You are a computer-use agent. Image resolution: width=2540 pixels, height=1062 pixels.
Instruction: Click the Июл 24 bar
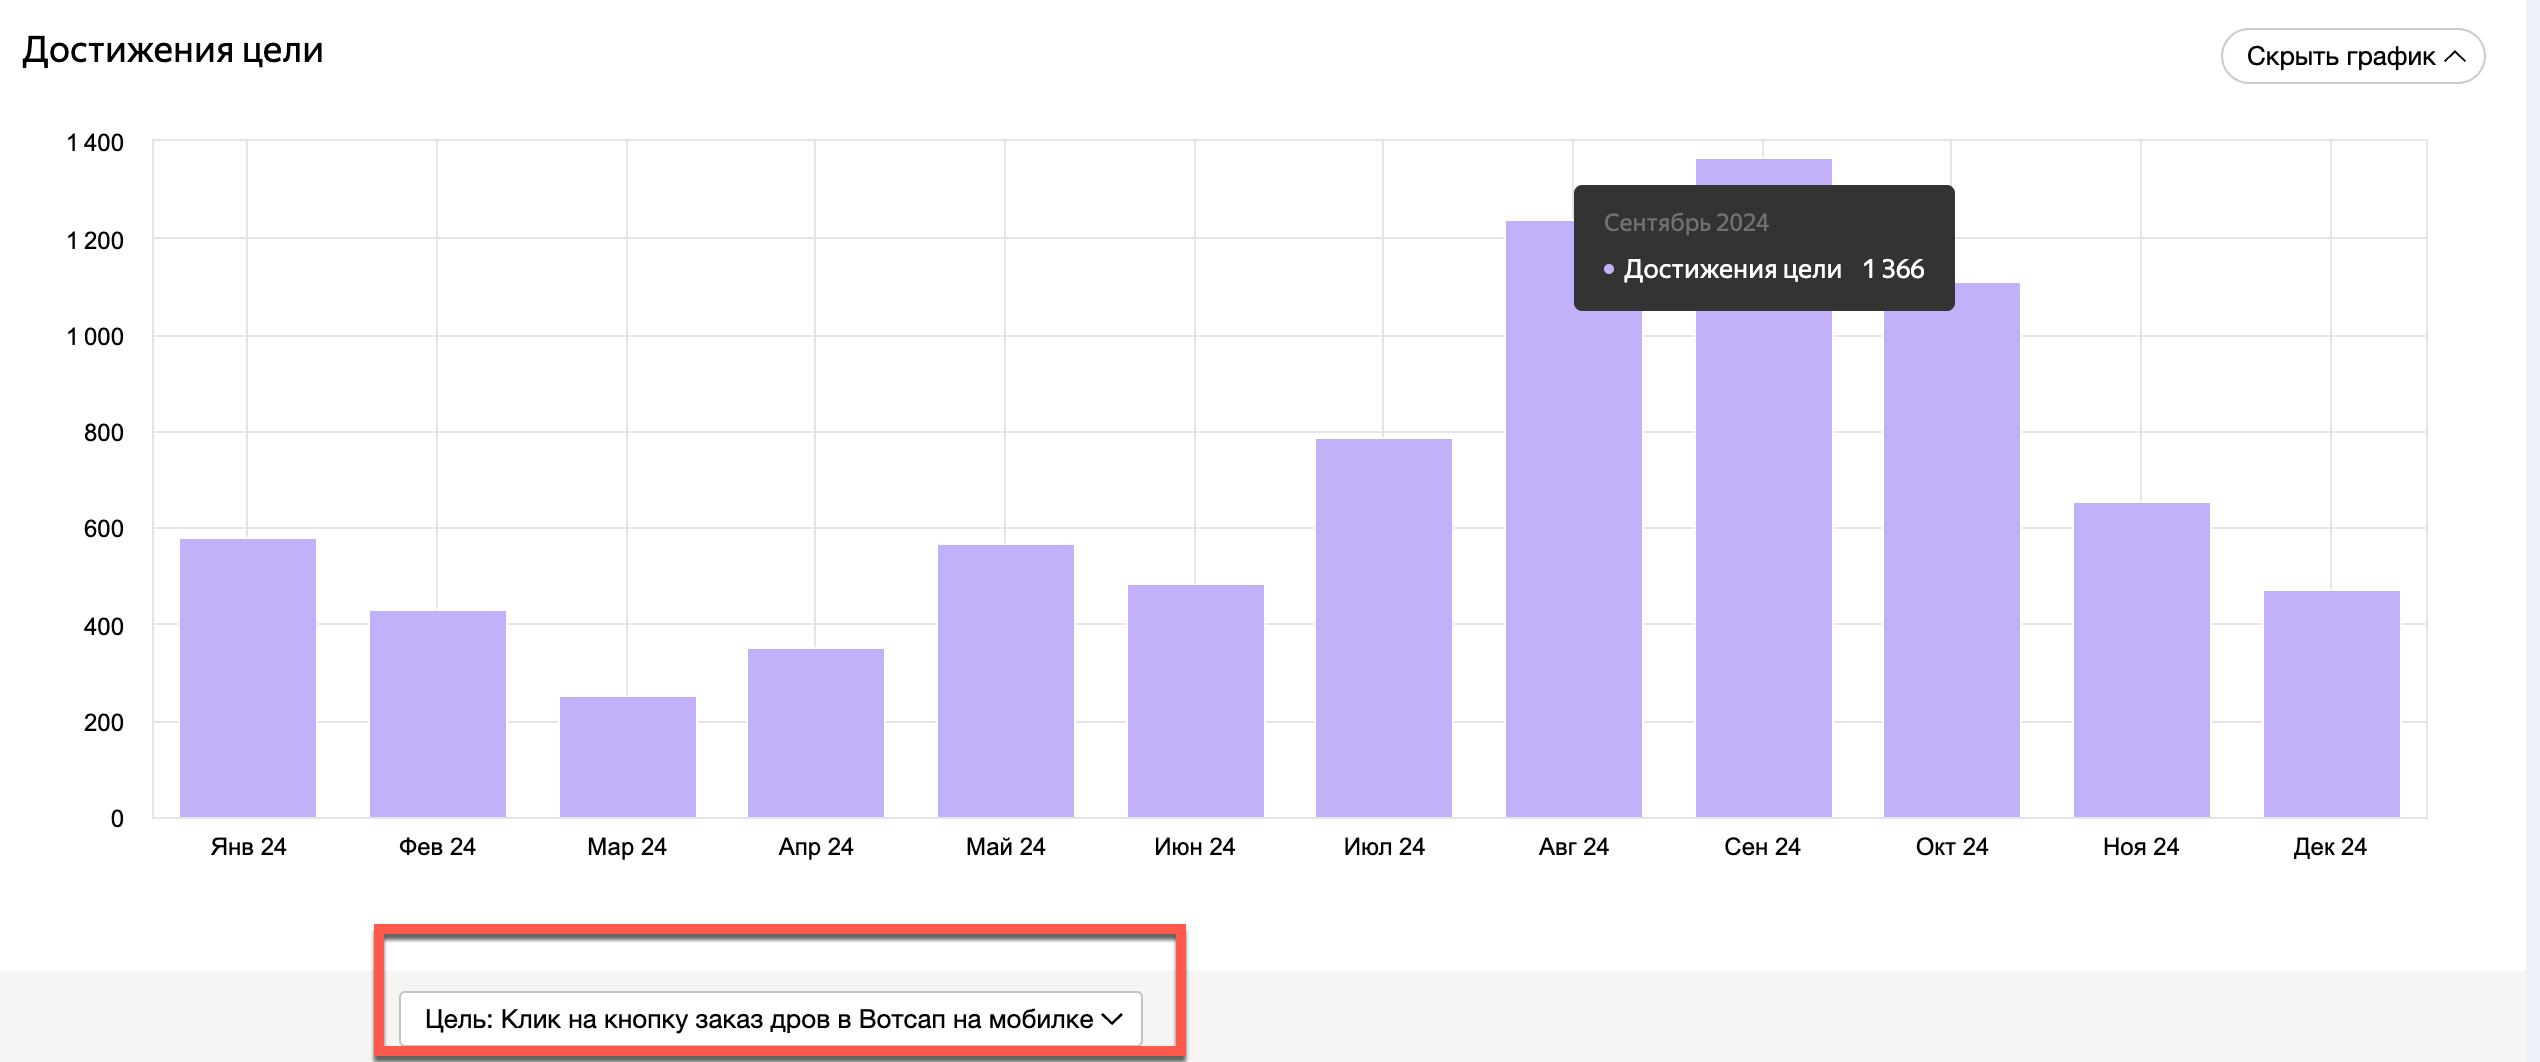tap(1384, 628)
